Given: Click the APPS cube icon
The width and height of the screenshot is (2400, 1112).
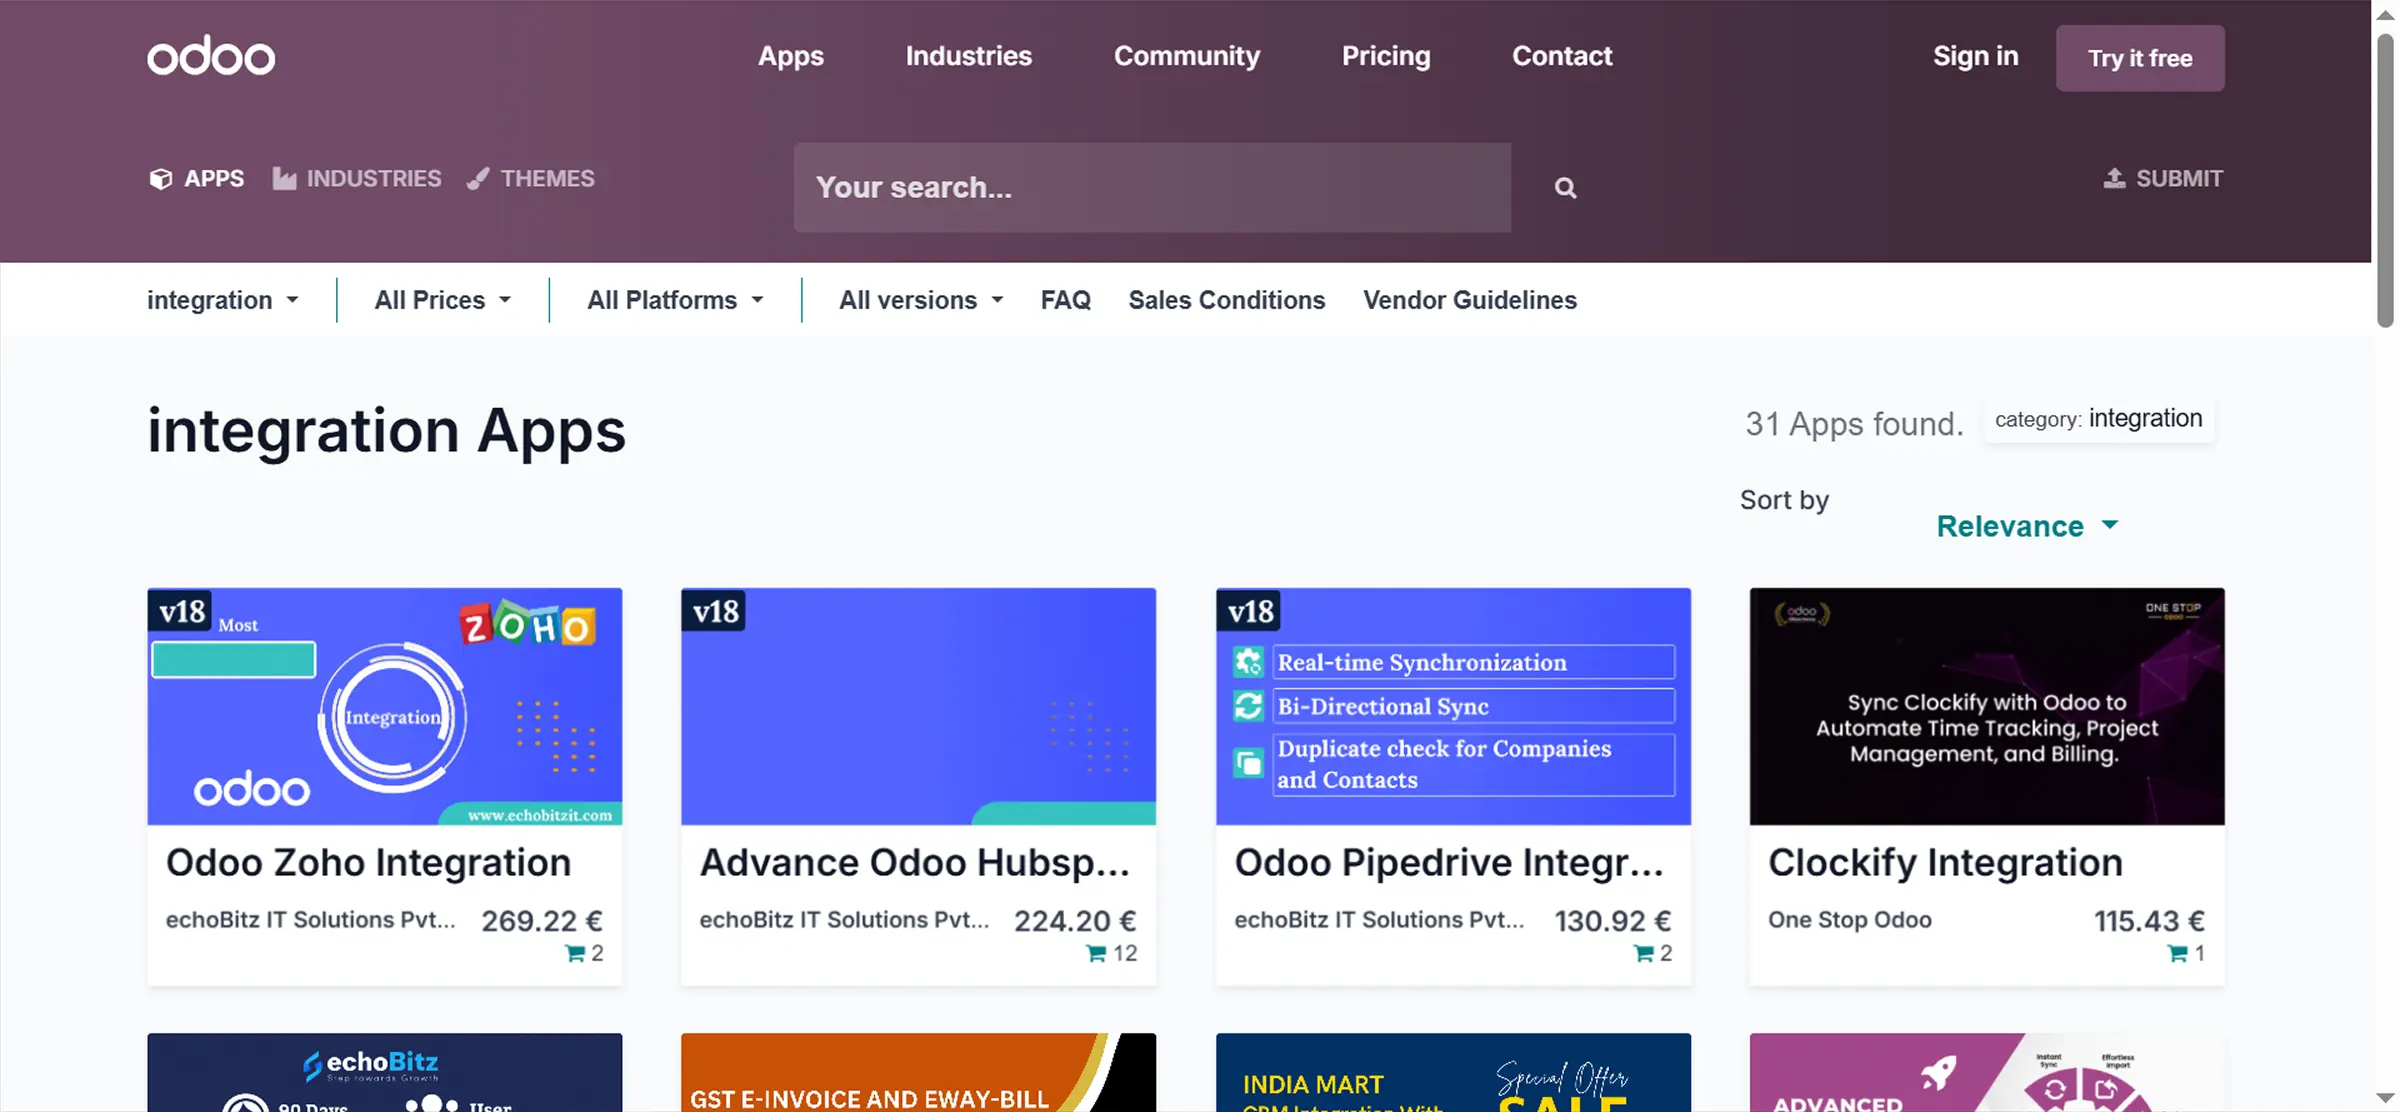Looking at the screenshot, I should tap(160, 179).
